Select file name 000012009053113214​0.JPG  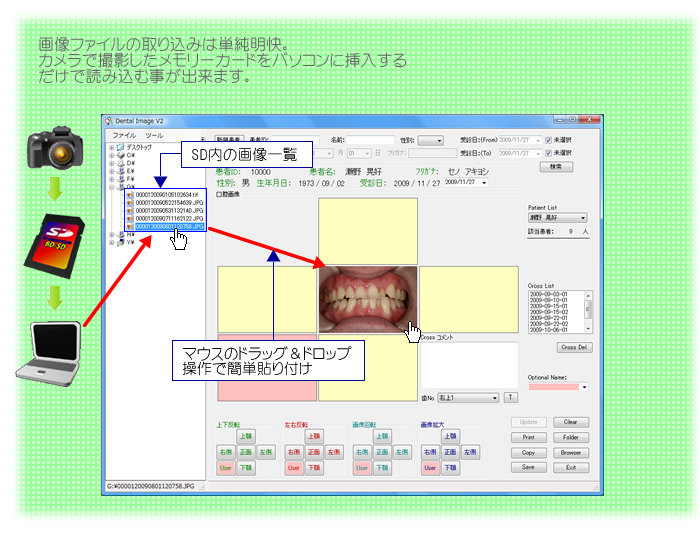click(170, 210)
